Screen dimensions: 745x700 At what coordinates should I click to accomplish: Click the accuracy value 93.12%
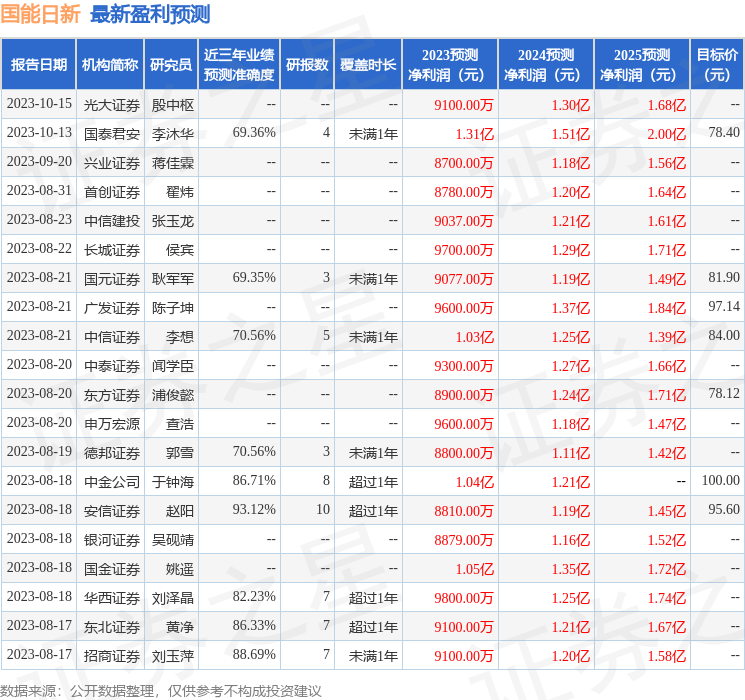[254, 509]
